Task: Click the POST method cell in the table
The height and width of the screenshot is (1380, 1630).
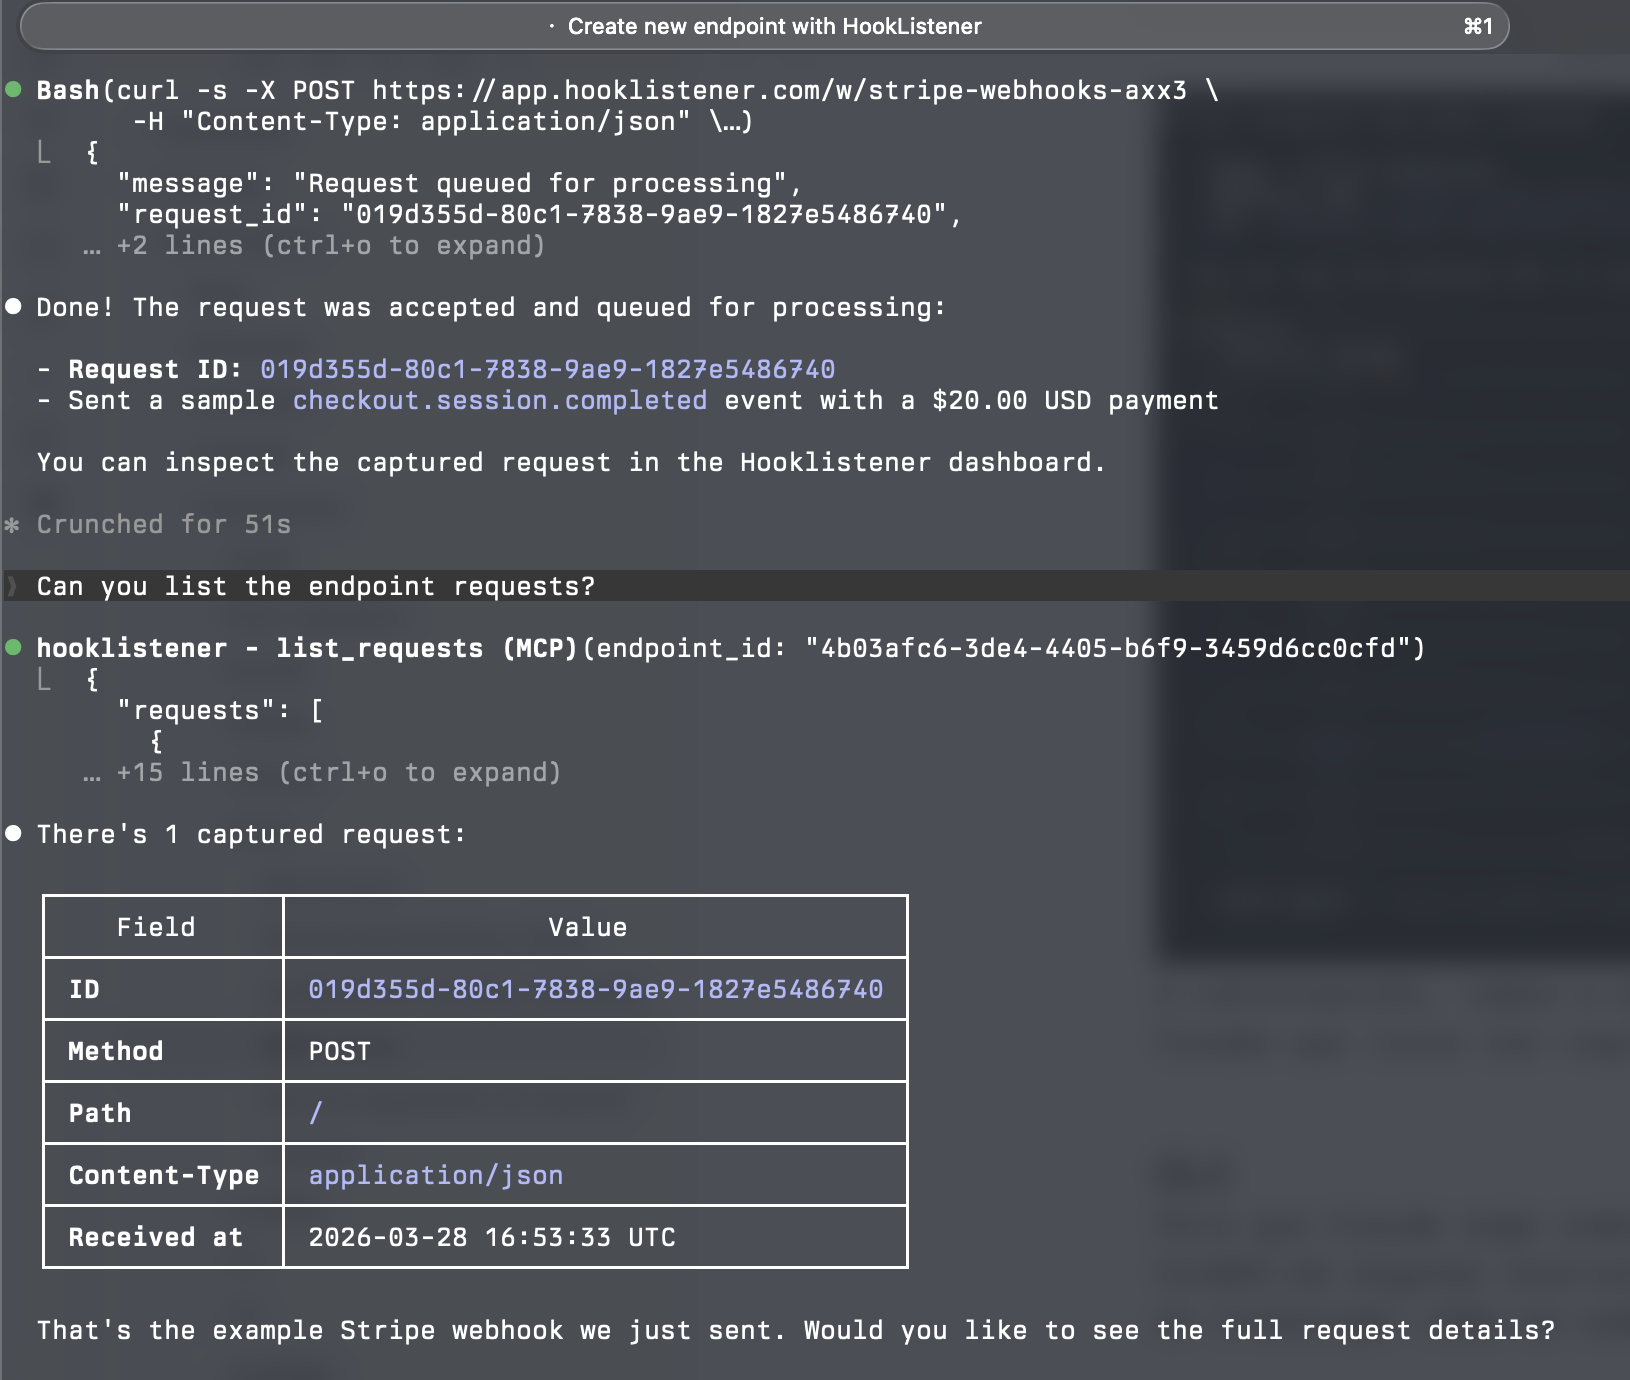Action: 340,1051
